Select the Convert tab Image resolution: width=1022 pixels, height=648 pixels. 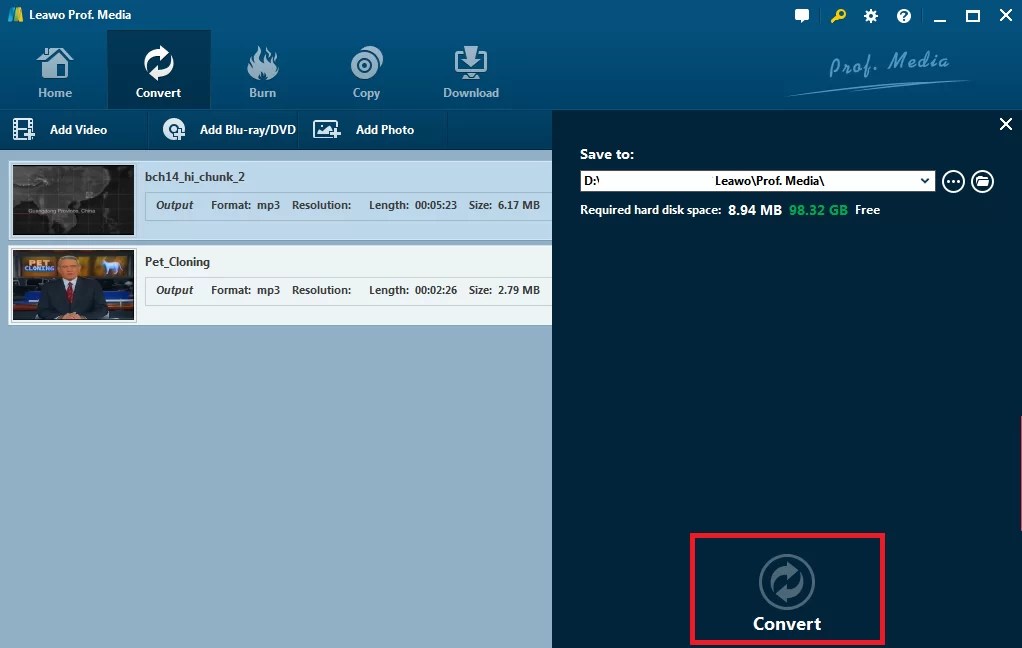[x=158, y=68]
